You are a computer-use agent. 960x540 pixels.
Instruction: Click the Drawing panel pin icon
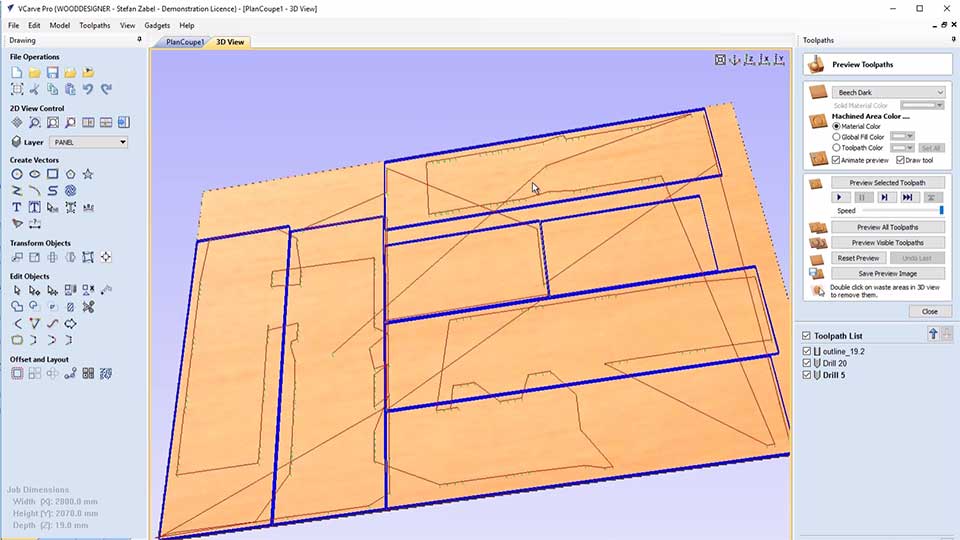pyautogui.click(x=140, y=40)
